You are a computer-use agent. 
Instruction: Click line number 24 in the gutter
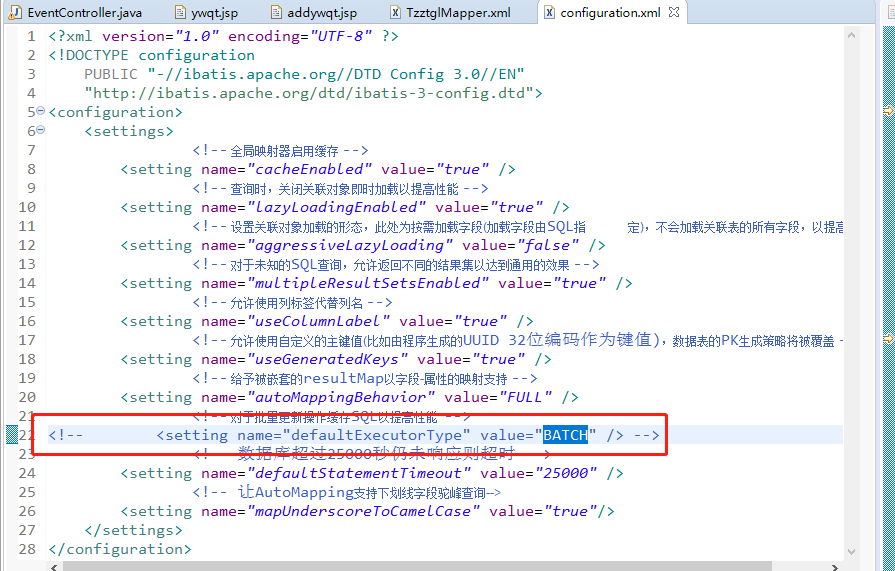27,473
